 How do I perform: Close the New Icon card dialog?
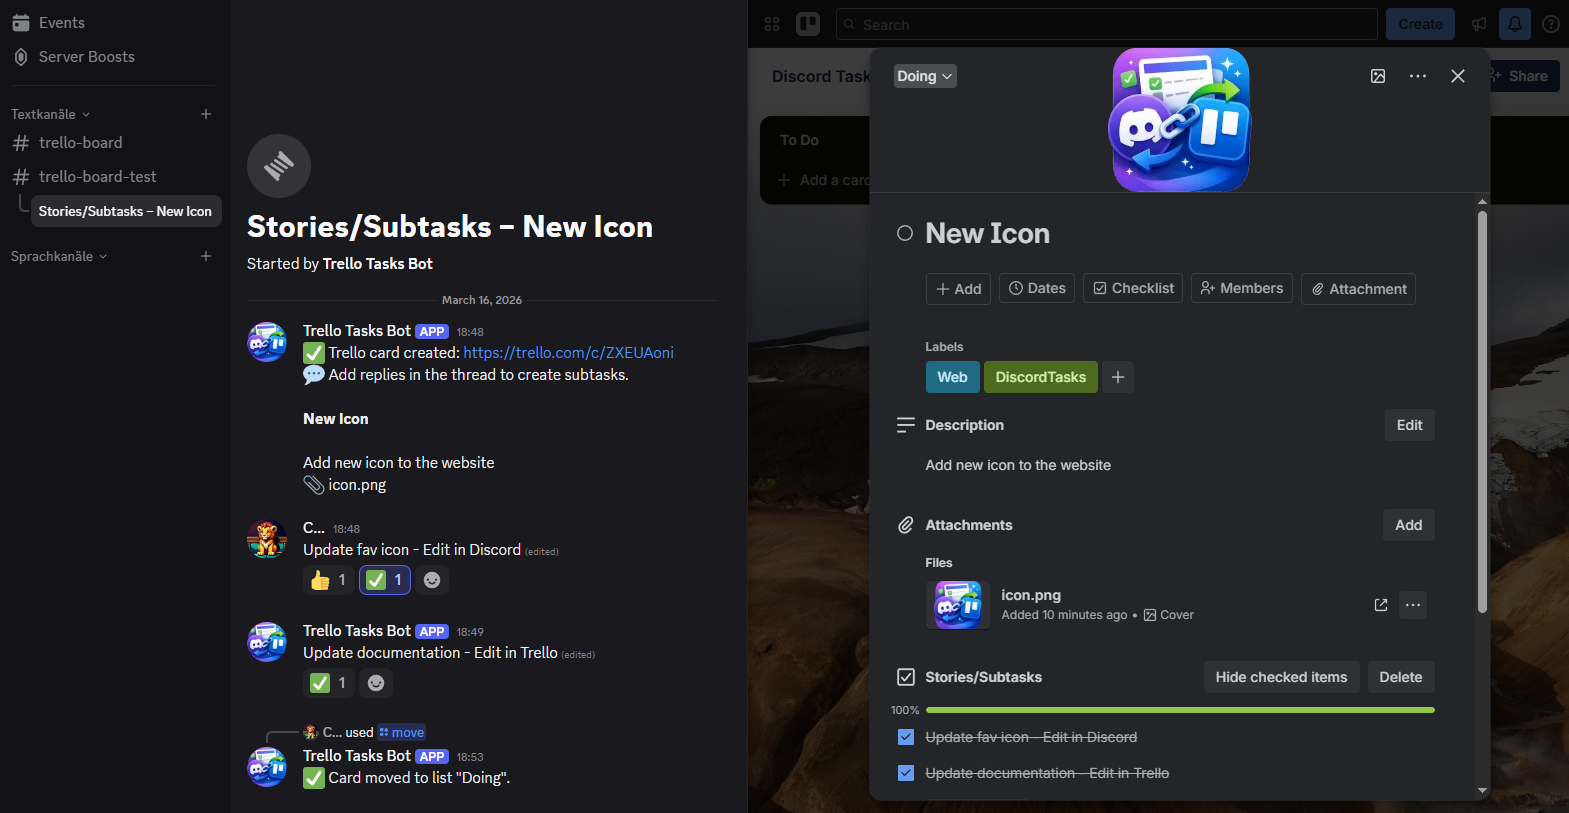[1458, 76]
